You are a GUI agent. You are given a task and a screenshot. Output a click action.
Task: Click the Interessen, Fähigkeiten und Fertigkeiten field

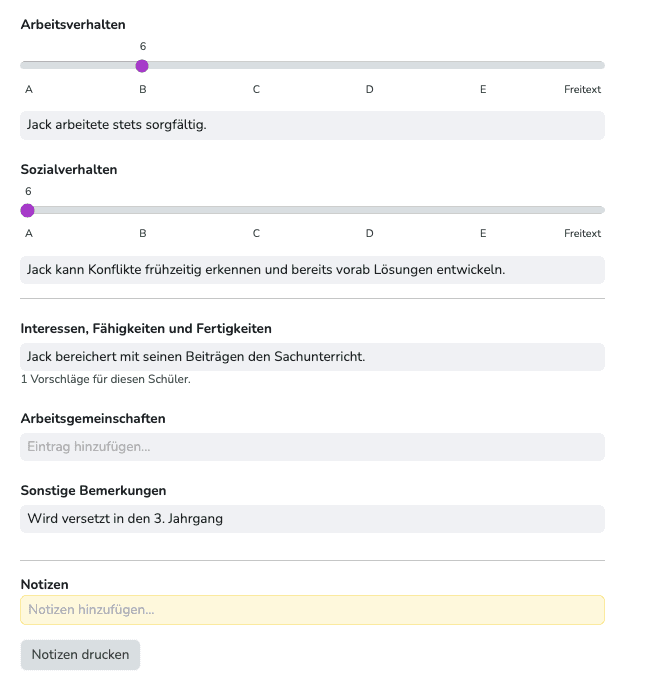click(312, 357)
